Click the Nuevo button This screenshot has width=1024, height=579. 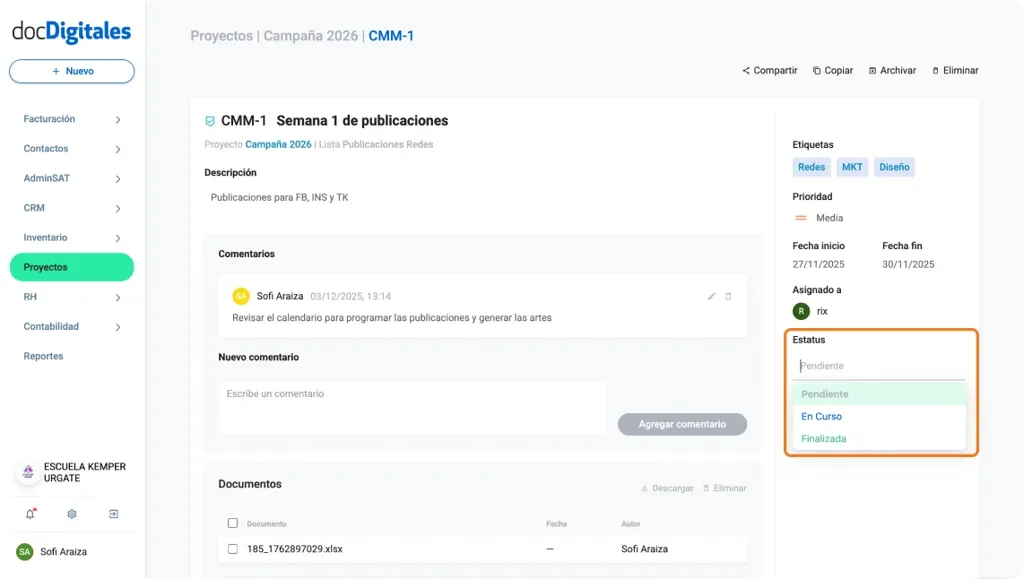click(71, 71)
